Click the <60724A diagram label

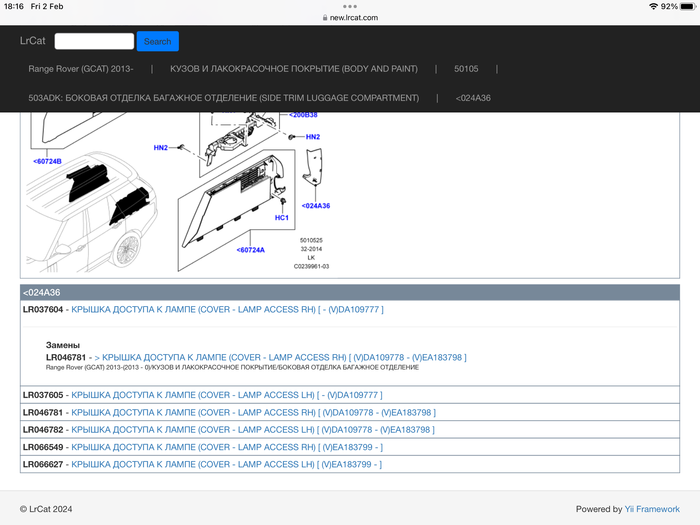pyautogui.click(x=250, y=250)
